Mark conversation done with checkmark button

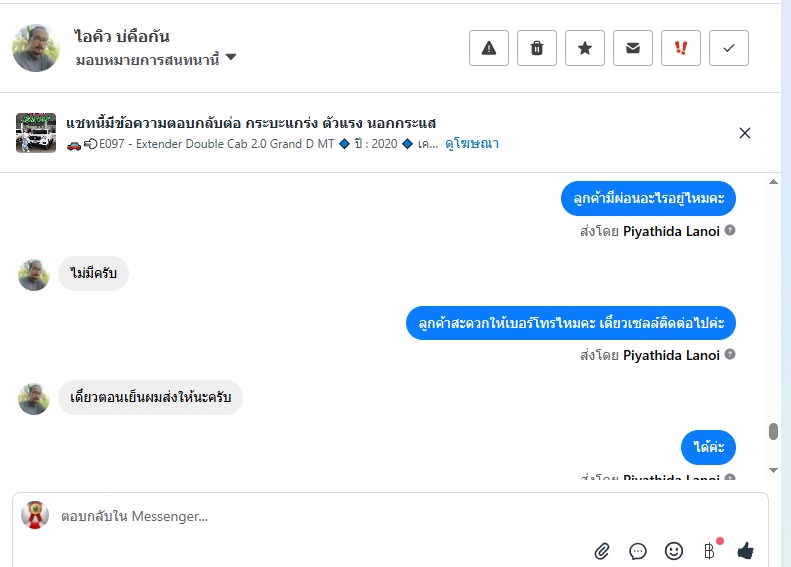pos(728,48)
